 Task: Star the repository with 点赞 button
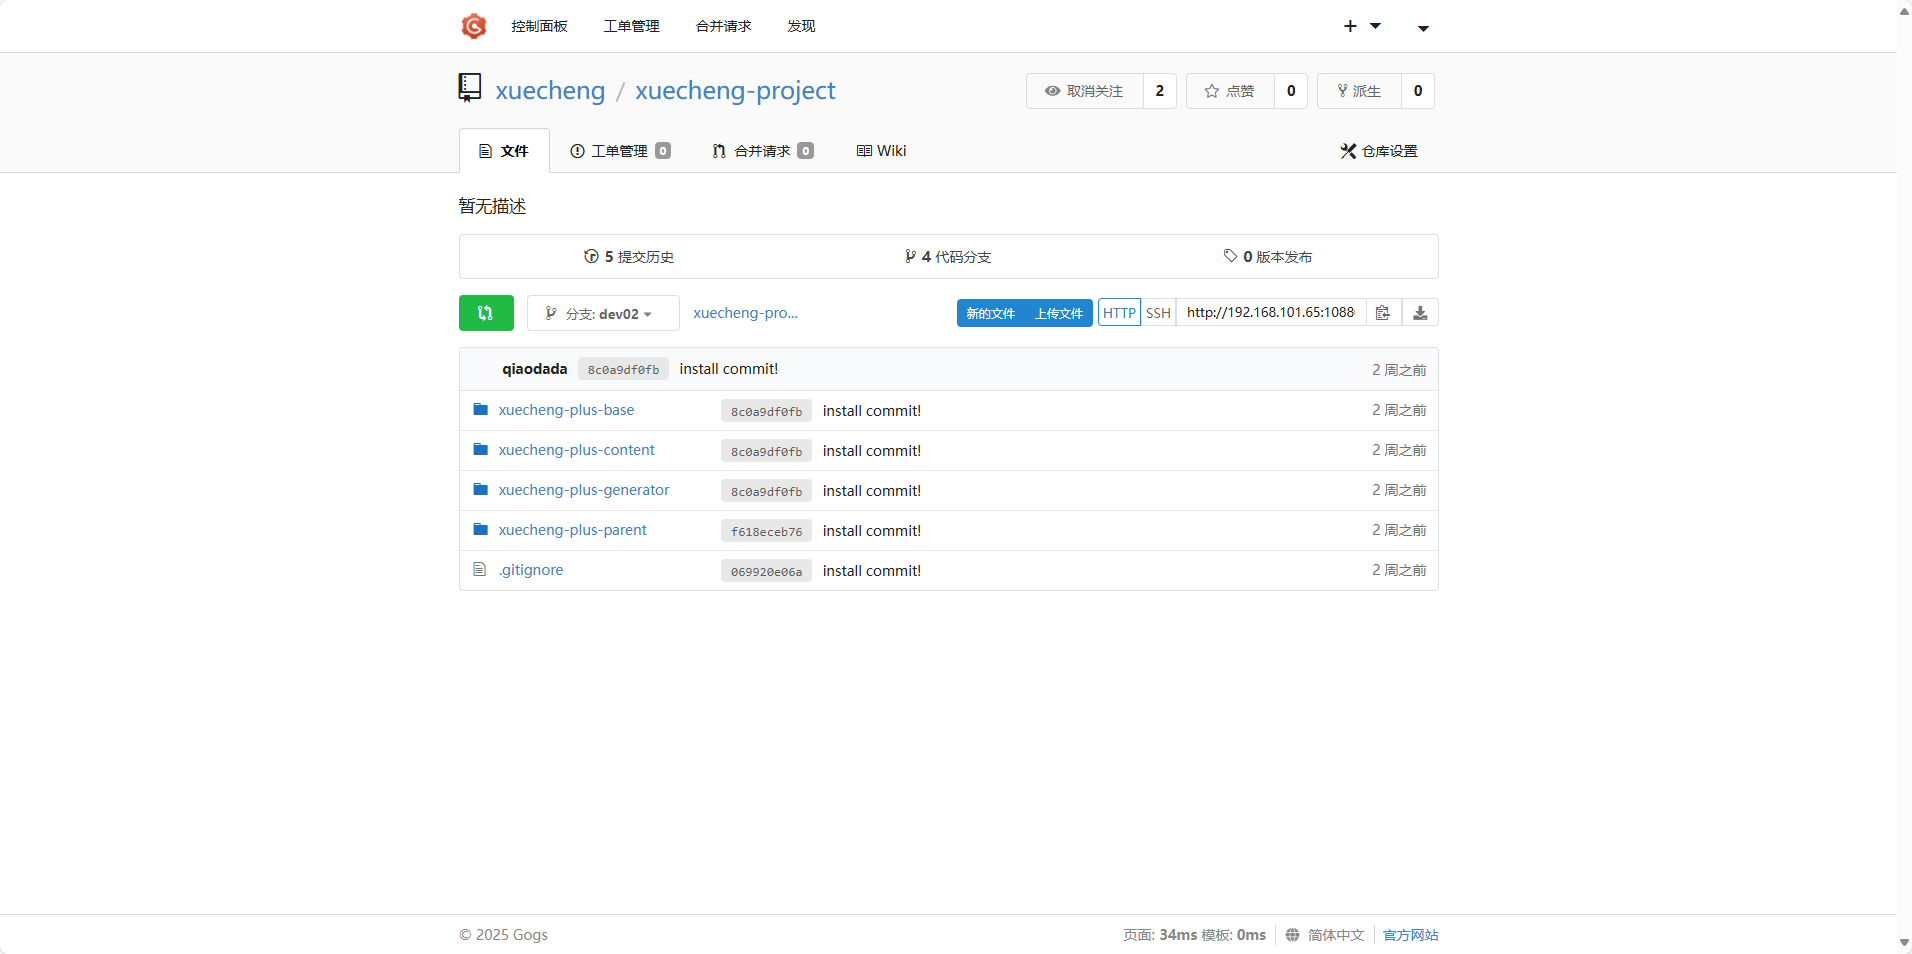click(x=1230, y=91)
